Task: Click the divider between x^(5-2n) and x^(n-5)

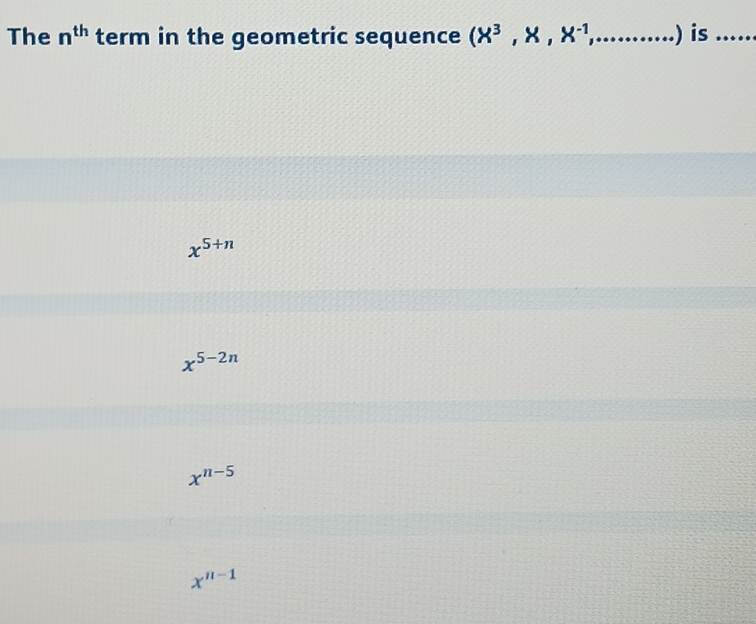Action: pyautogui.click(x=378, y=414)
